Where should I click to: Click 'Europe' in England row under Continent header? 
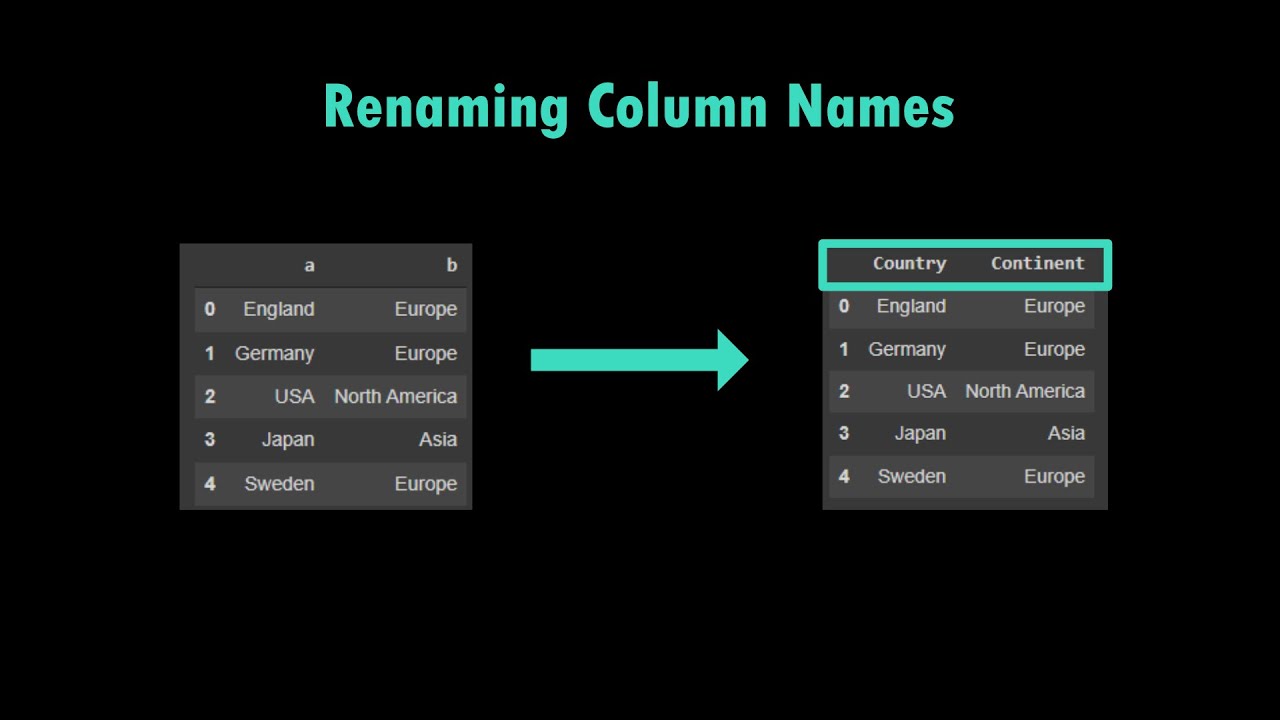coord(1054,306)
